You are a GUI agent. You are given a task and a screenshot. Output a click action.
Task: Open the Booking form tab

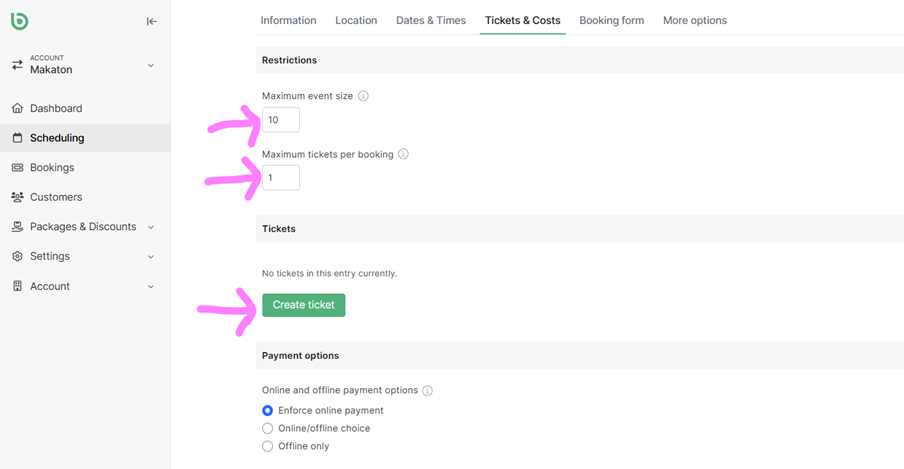click(611, 20)
